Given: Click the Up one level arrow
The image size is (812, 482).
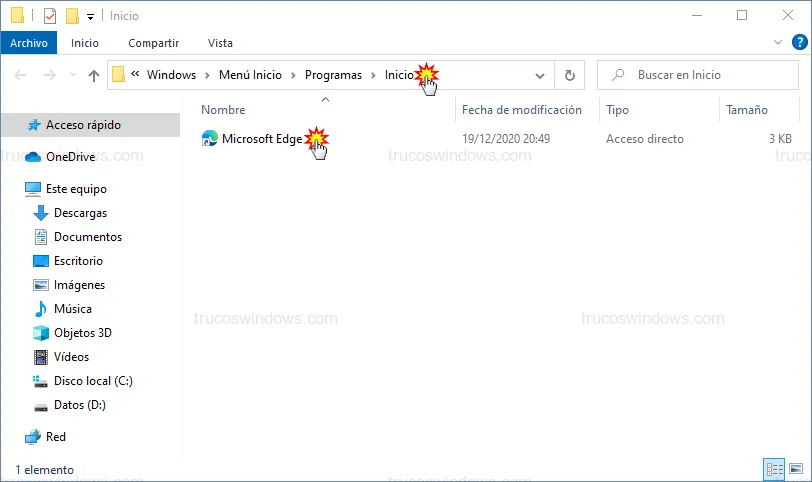Looking at the screenshot, I should click(94, 75).
